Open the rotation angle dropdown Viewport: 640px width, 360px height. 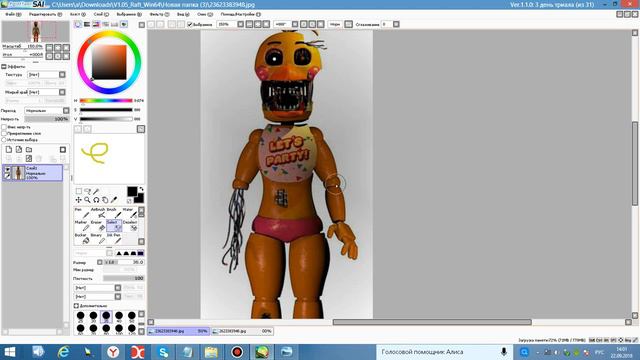(x=295, y=24)
